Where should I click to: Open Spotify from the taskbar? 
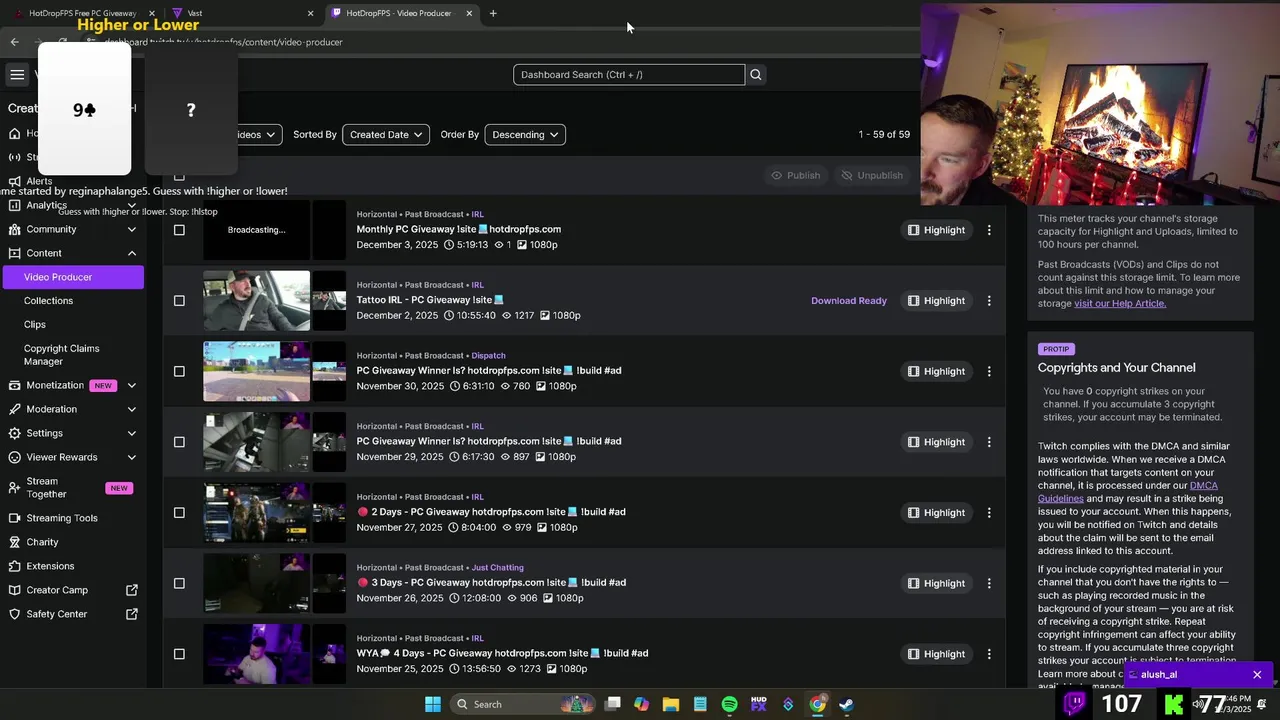pyautogui.click(x=730, y=704)
